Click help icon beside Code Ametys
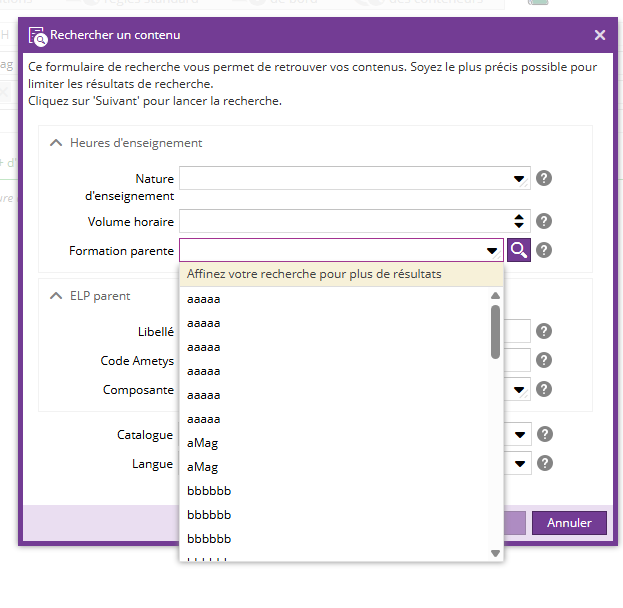The width and height of the screenshot is (623, 608). (x=544, y=361)
